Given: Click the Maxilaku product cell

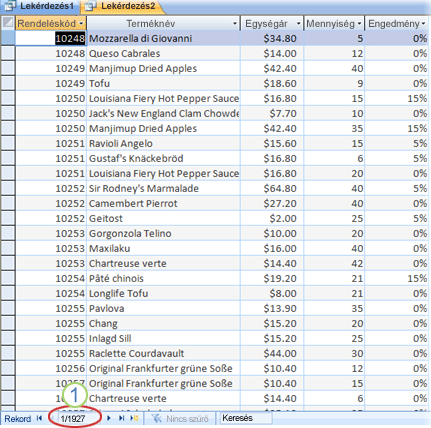Looking at the screenshot, I should click(163, 248).
